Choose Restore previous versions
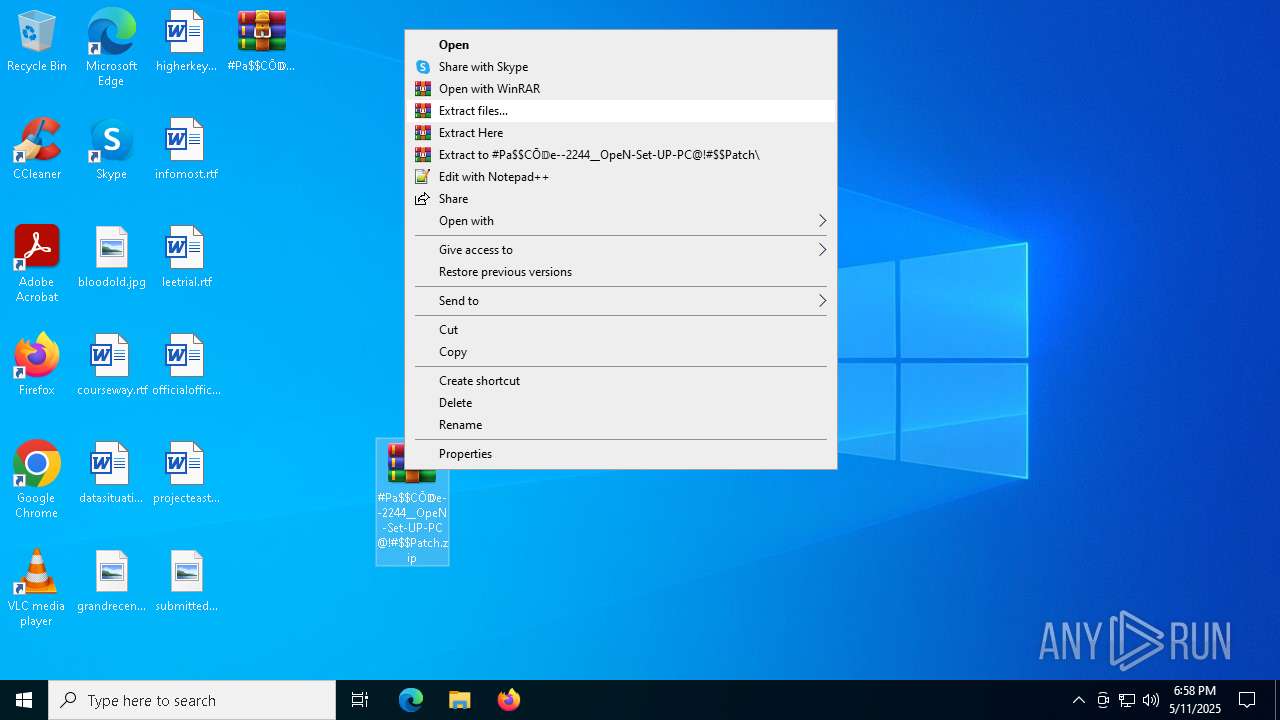 click(x=620, y=272)
